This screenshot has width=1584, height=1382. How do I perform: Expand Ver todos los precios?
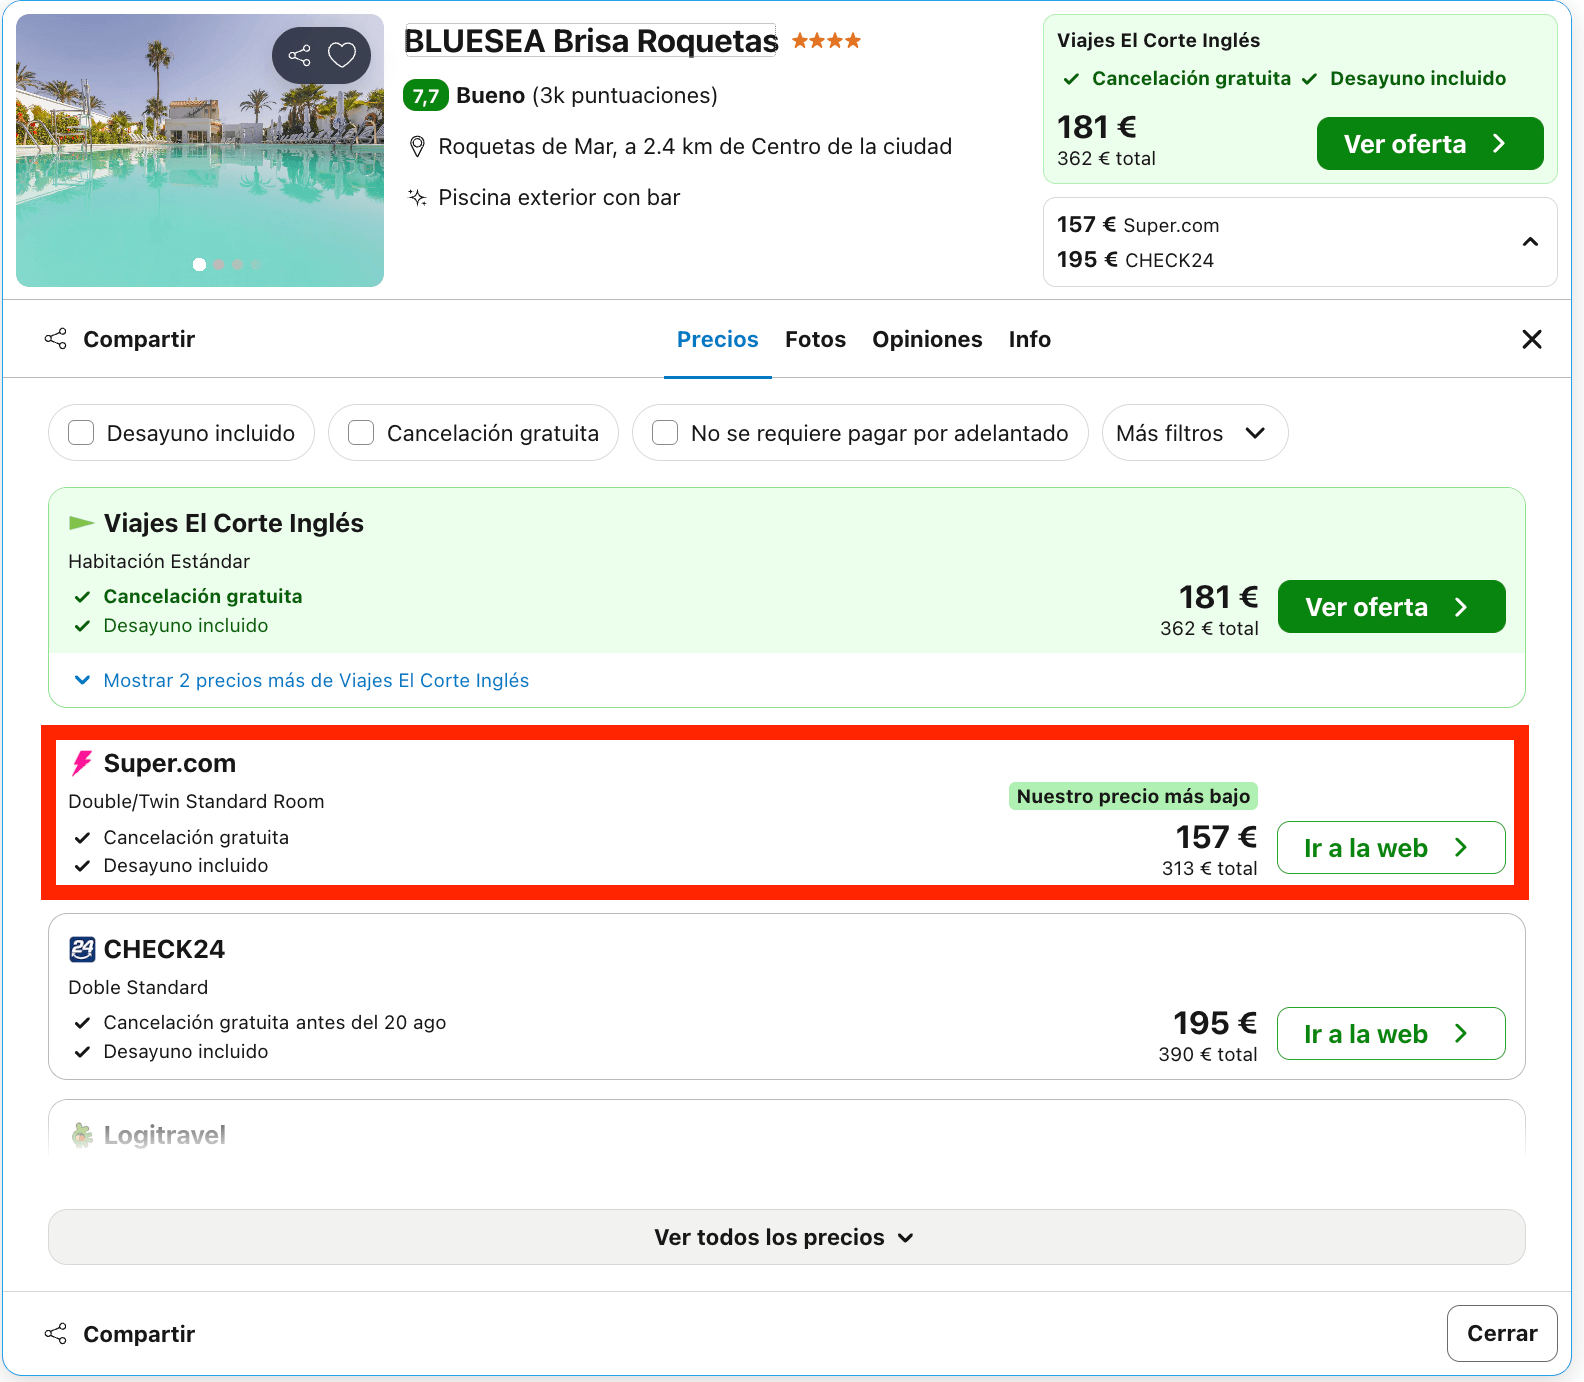[x=786, y=1237]
